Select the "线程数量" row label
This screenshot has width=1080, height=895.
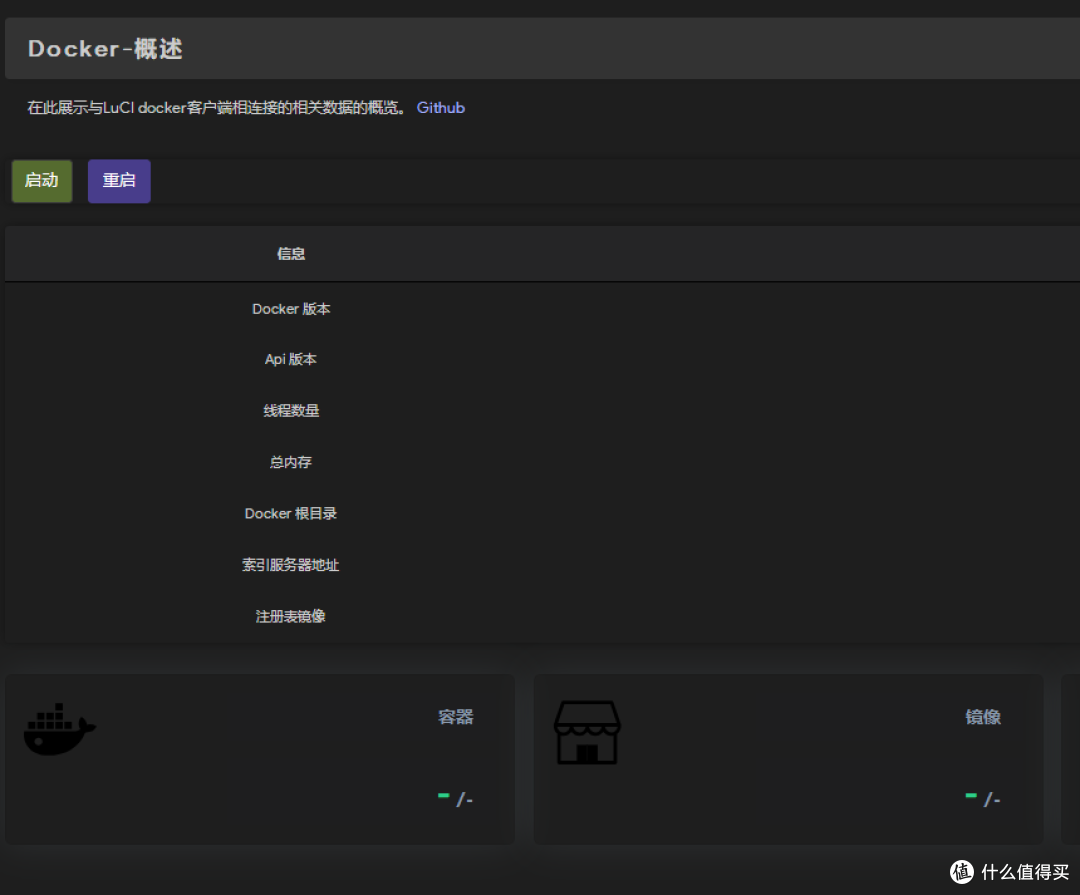pos(291,411)
